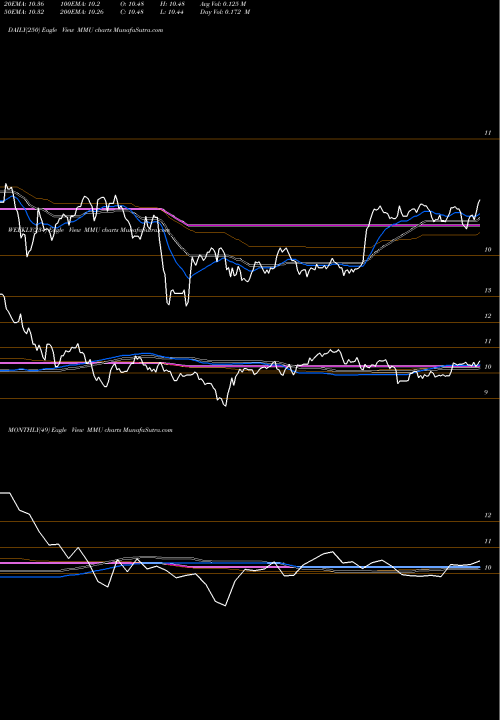This screenshot has height=720, width=500.
Task: Click the Avg Vol figure
Action: [x=223, y=4]
